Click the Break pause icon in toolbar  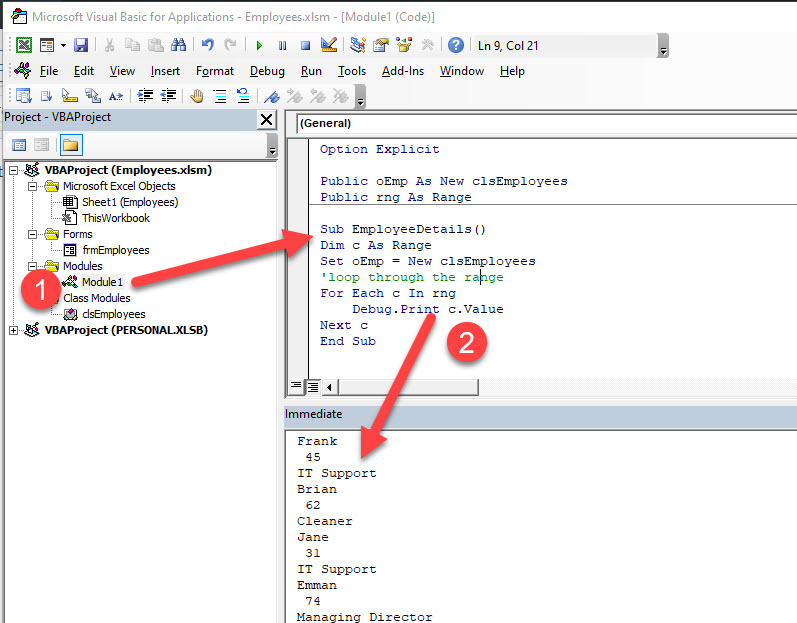[x=282, y=45]
